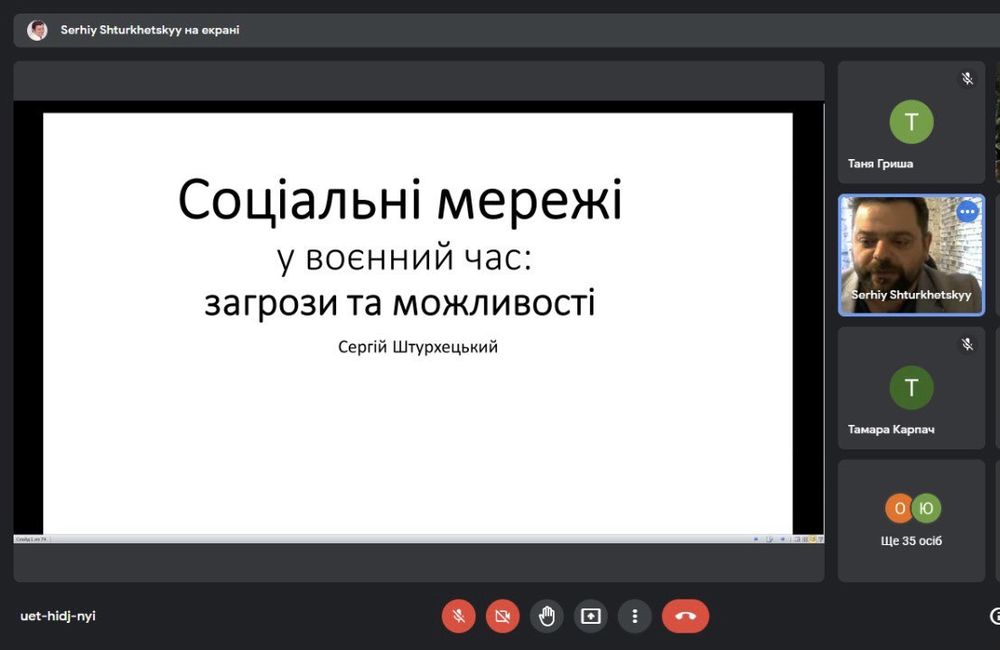This screenshot has width=1000, height=650.
Task: Select Тамара Карпач's green avatar
Action: point(911,388)
